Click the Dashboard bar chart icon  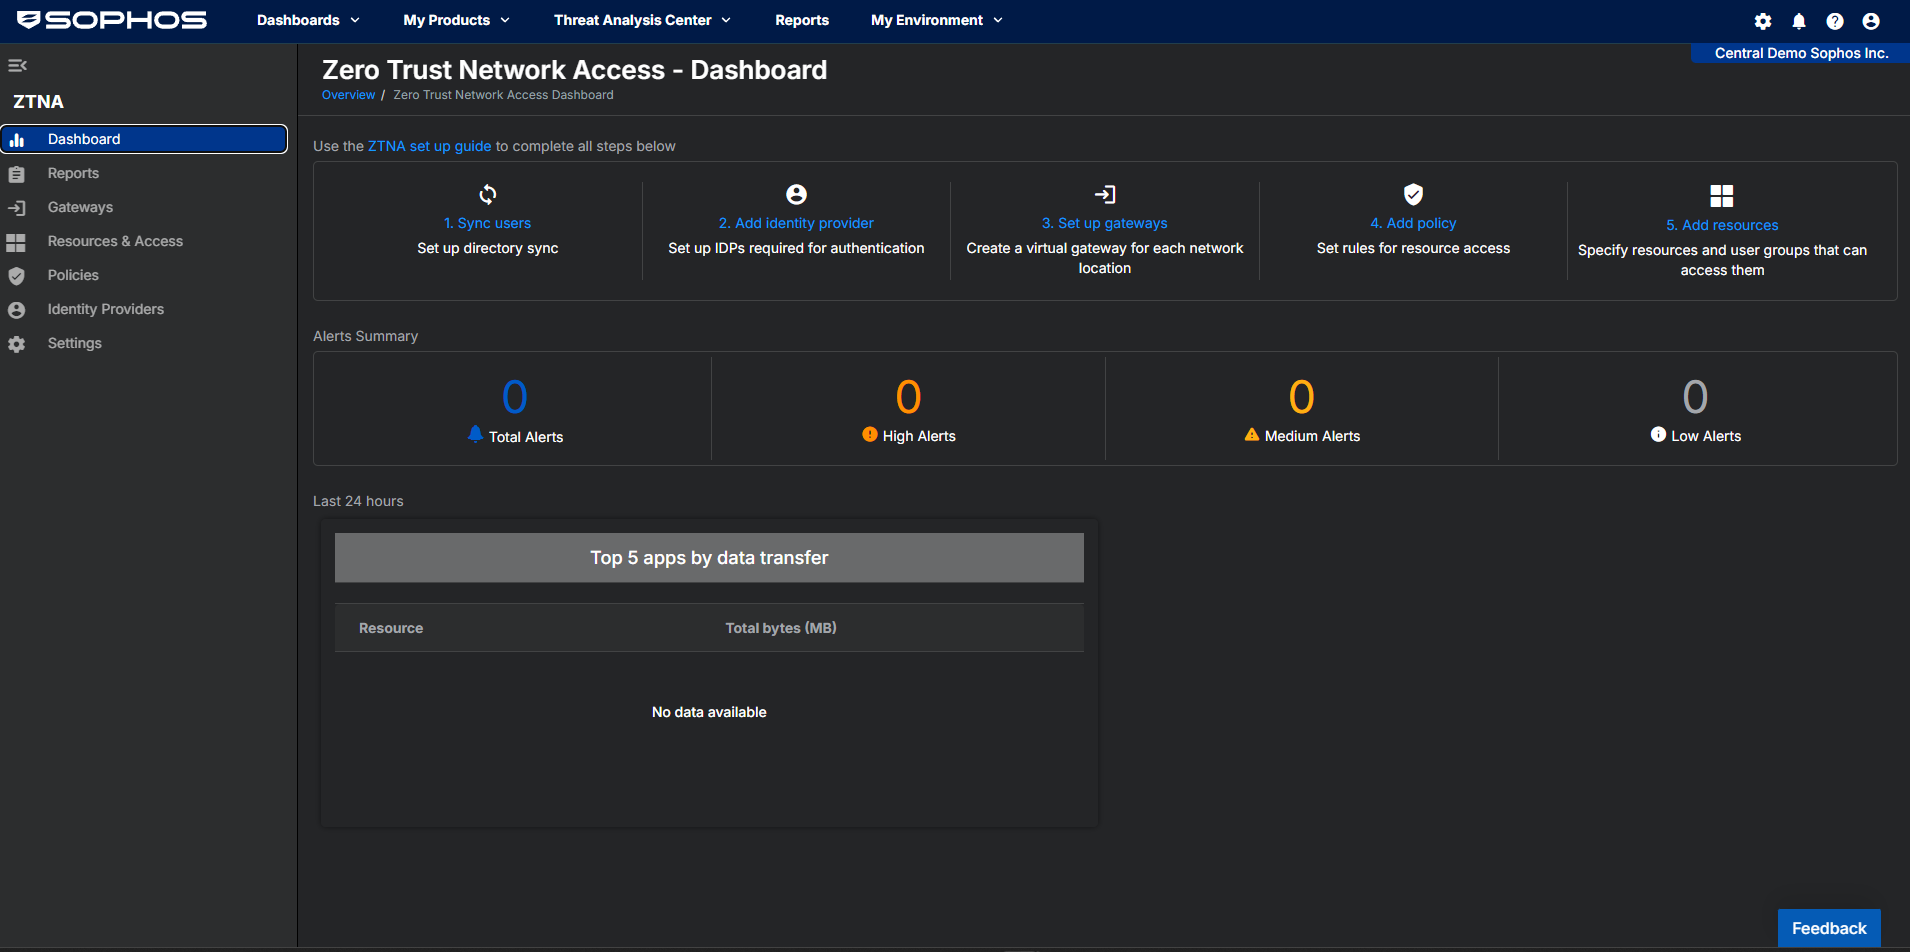point(17,140)
